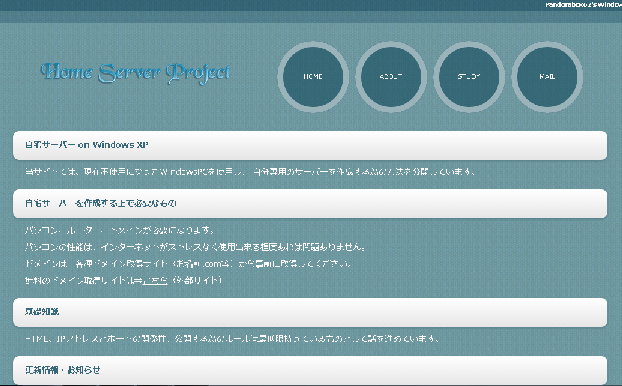Go to the STUDY circle menu item
The image size is (622, 386).
point(469,77)
